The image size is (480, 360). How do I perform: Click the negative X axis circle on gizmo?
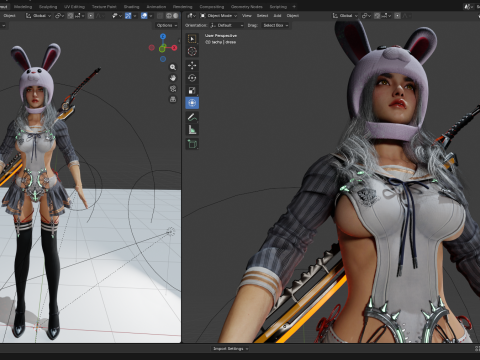pos(151,48)
